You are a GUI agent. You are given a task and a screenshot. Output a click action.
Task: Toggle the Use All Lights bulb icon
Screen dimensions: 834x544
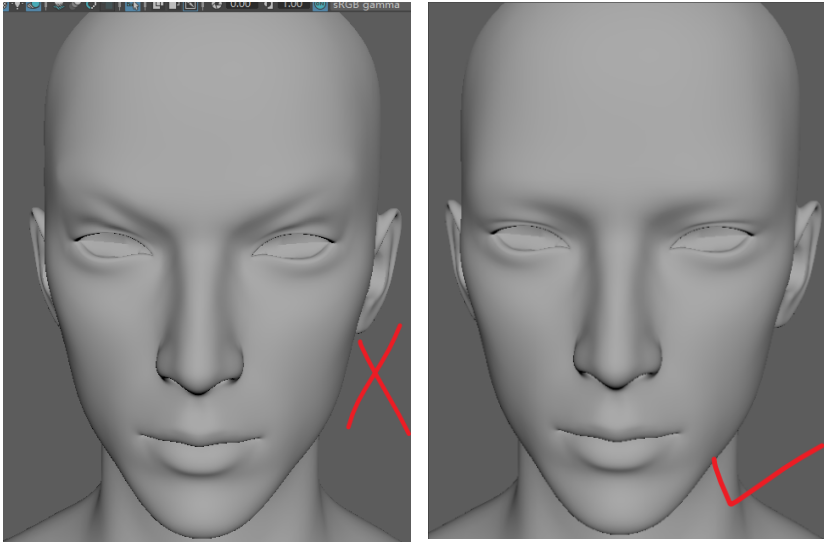point(18,5)
